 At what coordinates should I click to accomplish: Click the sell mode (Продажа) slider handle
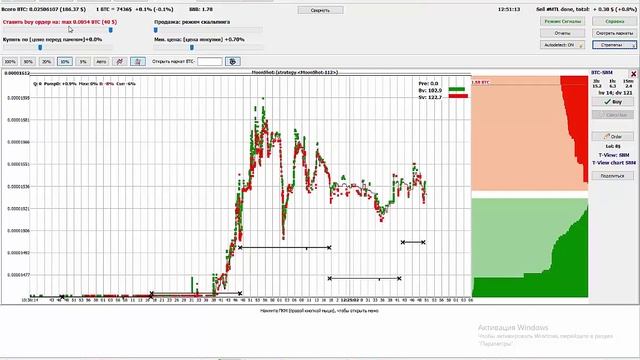(156, 30)
